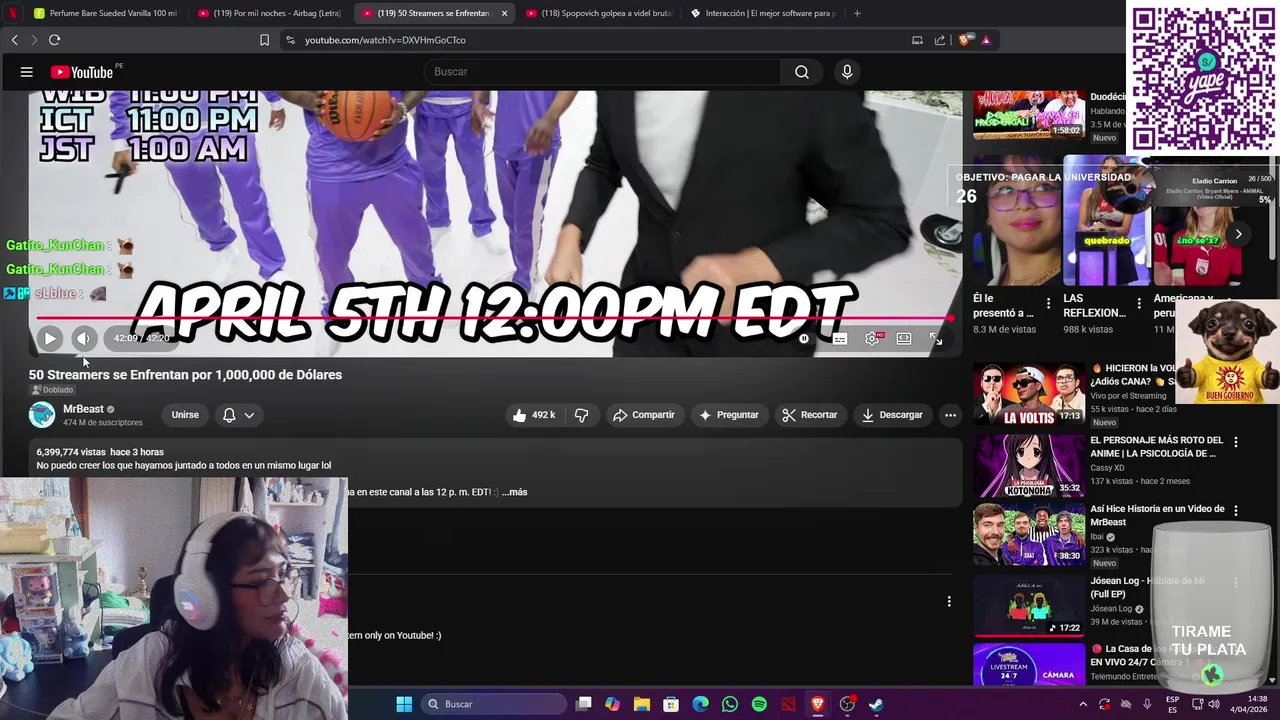This screenshot has width=1280, height=720.
Task: Open site settings icon in address bar
Action: point(290,40)
